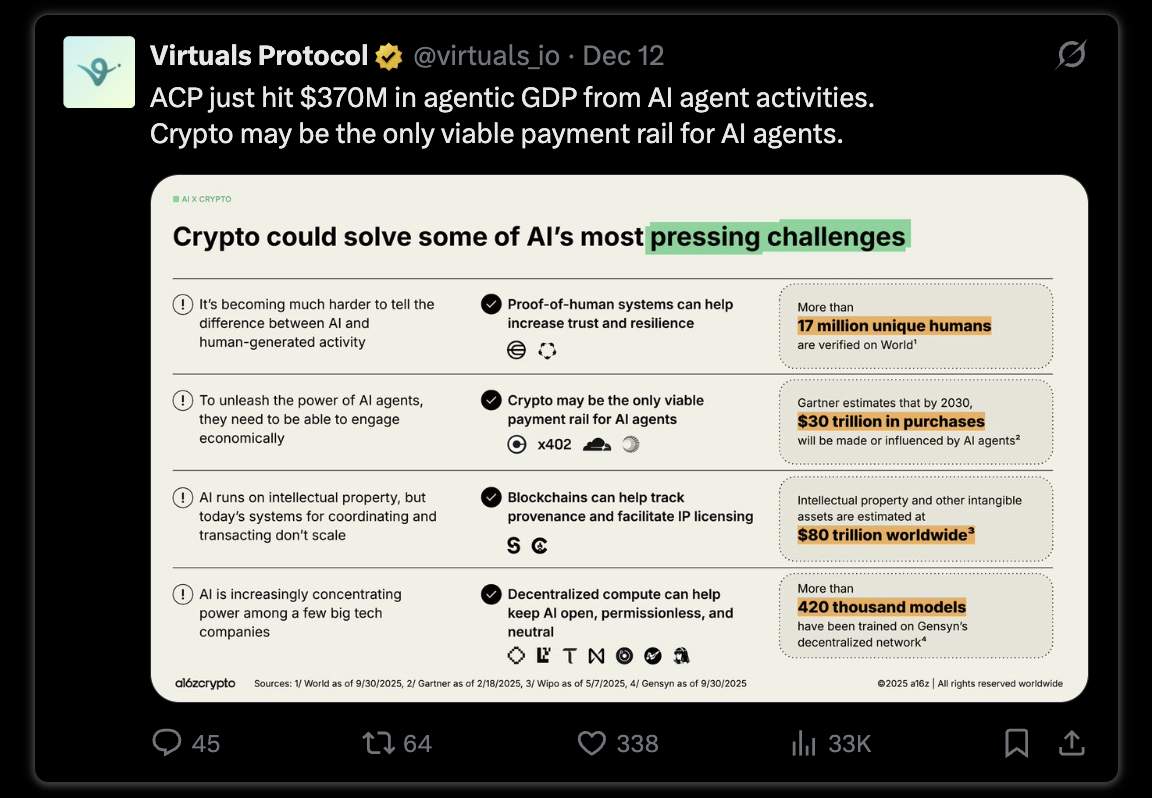
Task: Click the @virtuals_io handle
Action: pyautogui.click(x=486, y=56)
